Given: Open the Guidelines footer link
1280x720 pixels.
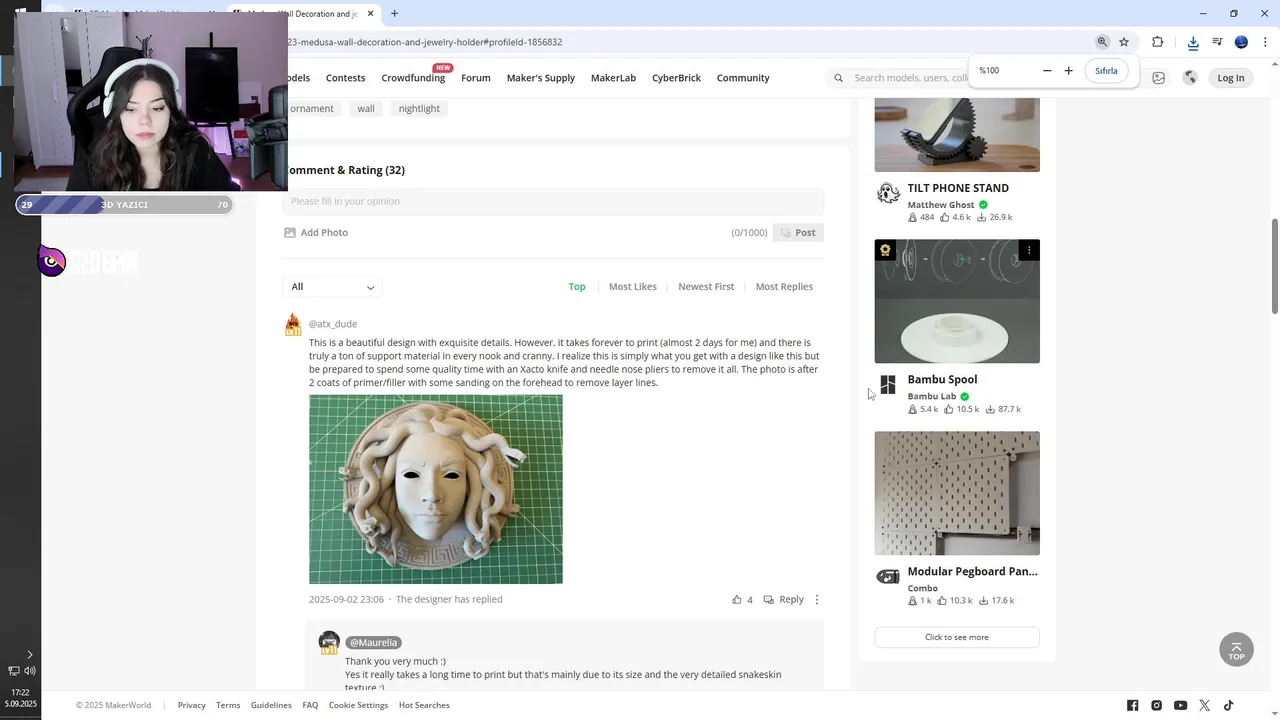Looking at the screenshot, I should click(x=271, y=705).
